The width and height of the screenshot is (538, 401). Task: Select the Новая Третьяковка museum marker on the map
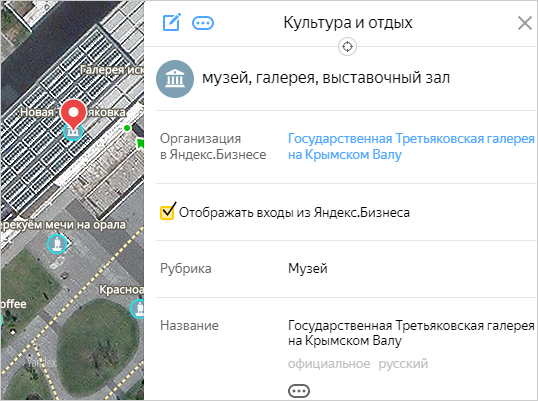tap(73, 131)
